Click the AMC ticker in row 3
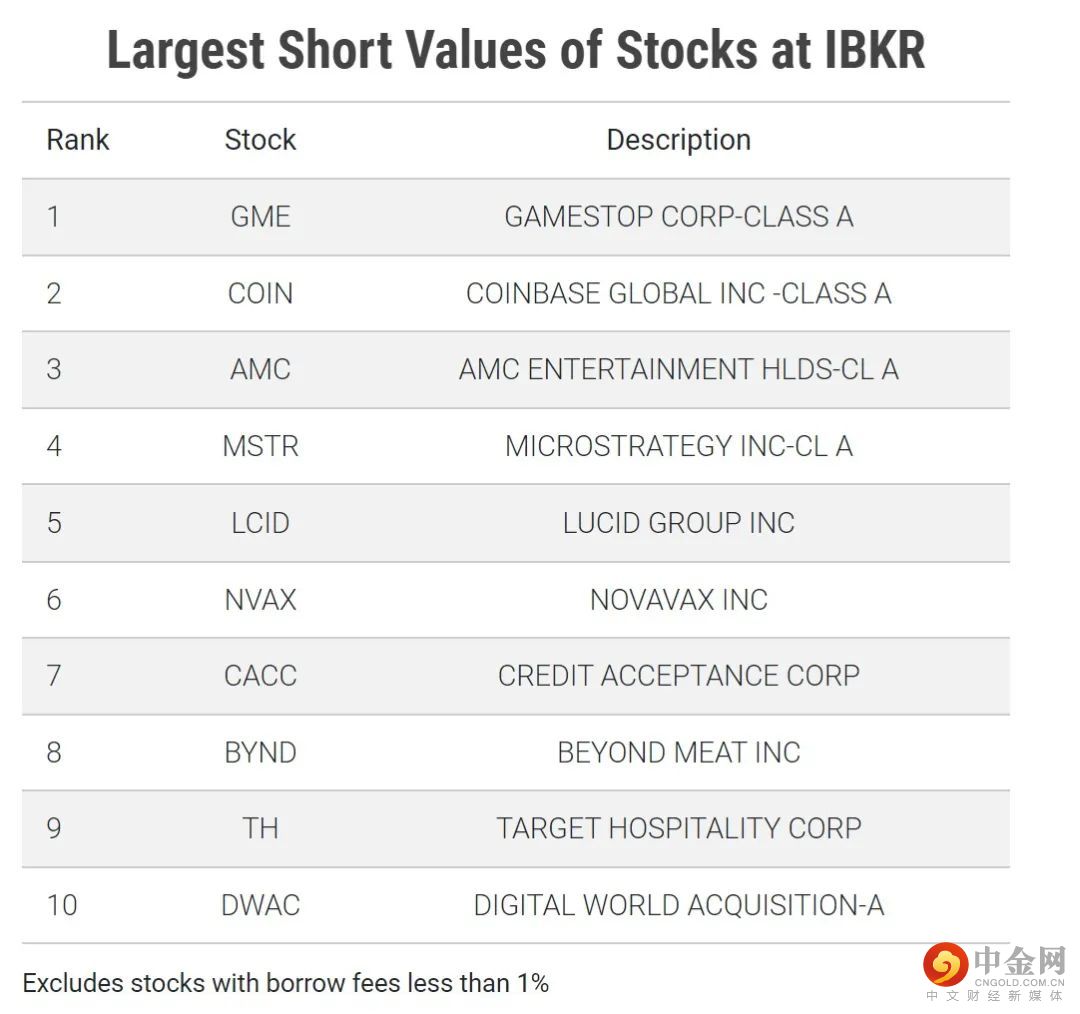The image size is (1080, 1014). point(260,370)
